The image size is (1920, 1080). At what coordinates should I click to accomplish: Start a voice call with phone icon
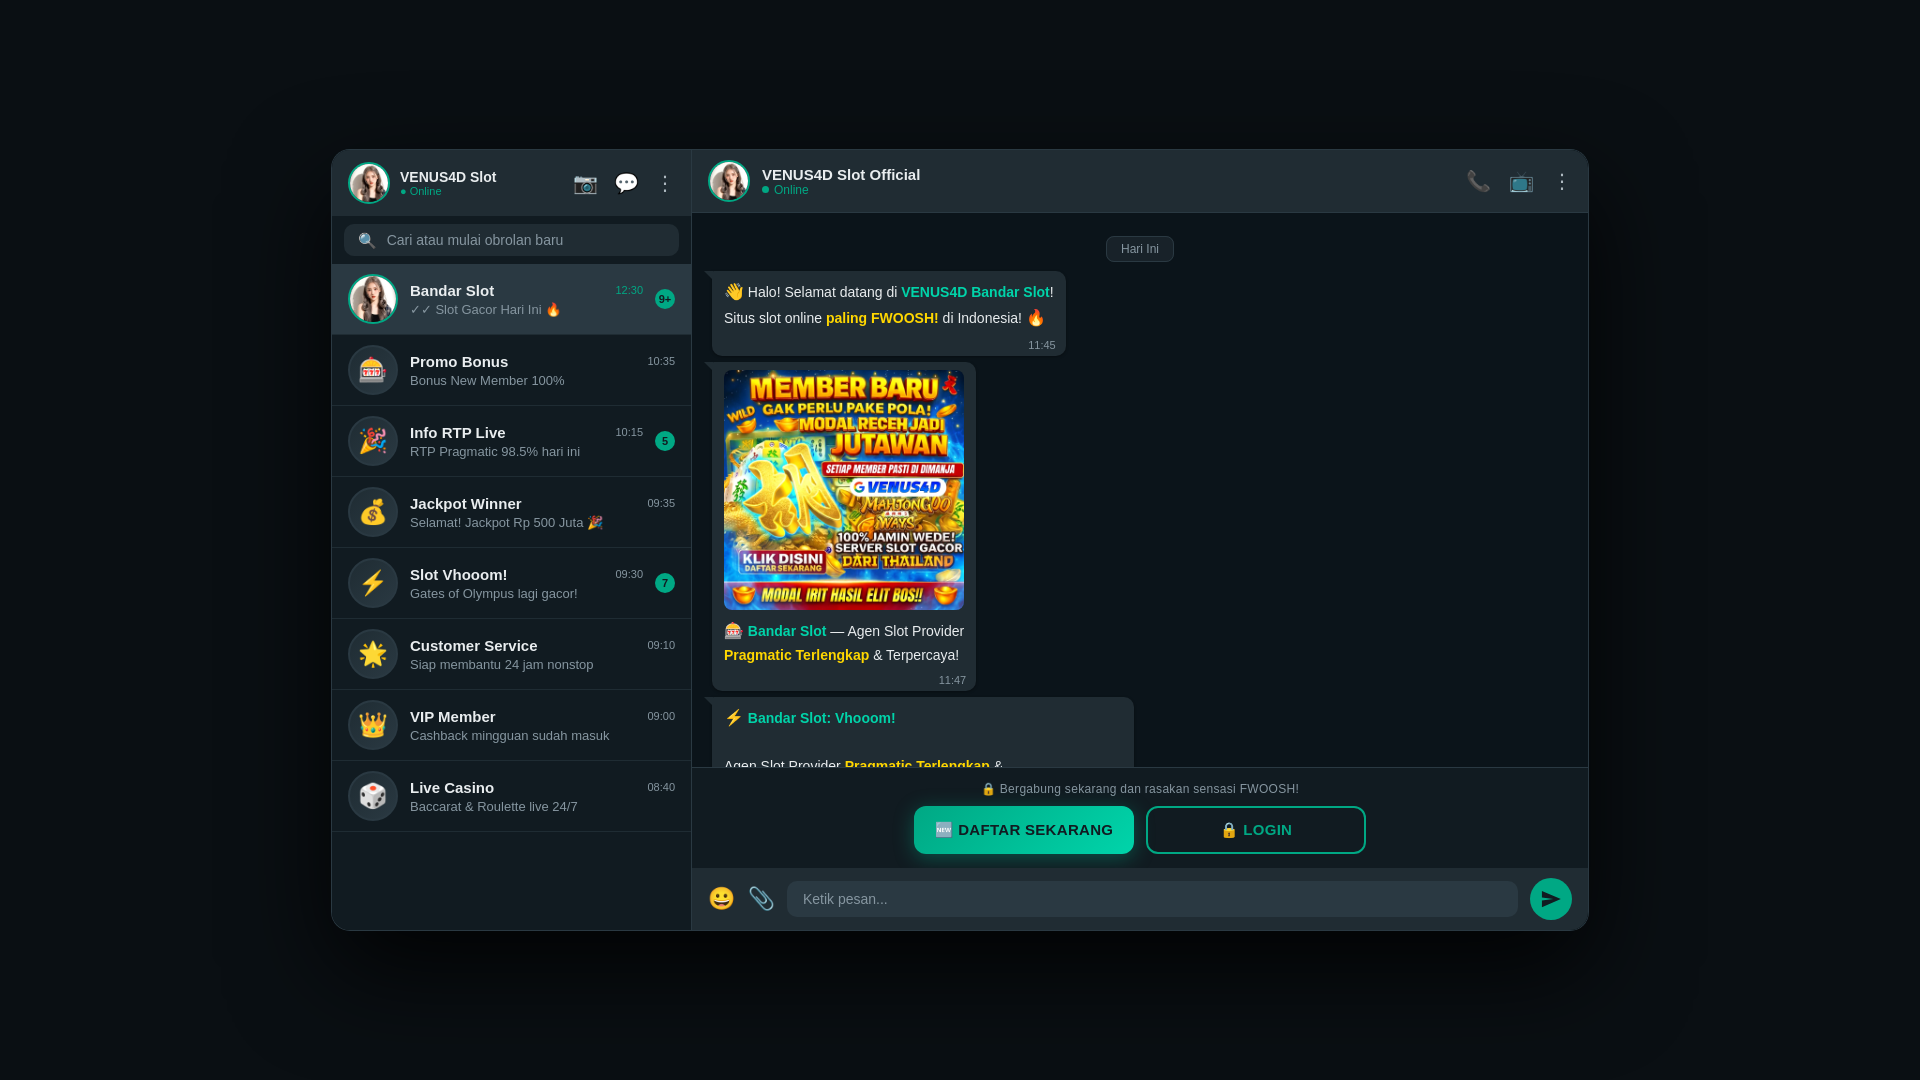coord(1478,181)
